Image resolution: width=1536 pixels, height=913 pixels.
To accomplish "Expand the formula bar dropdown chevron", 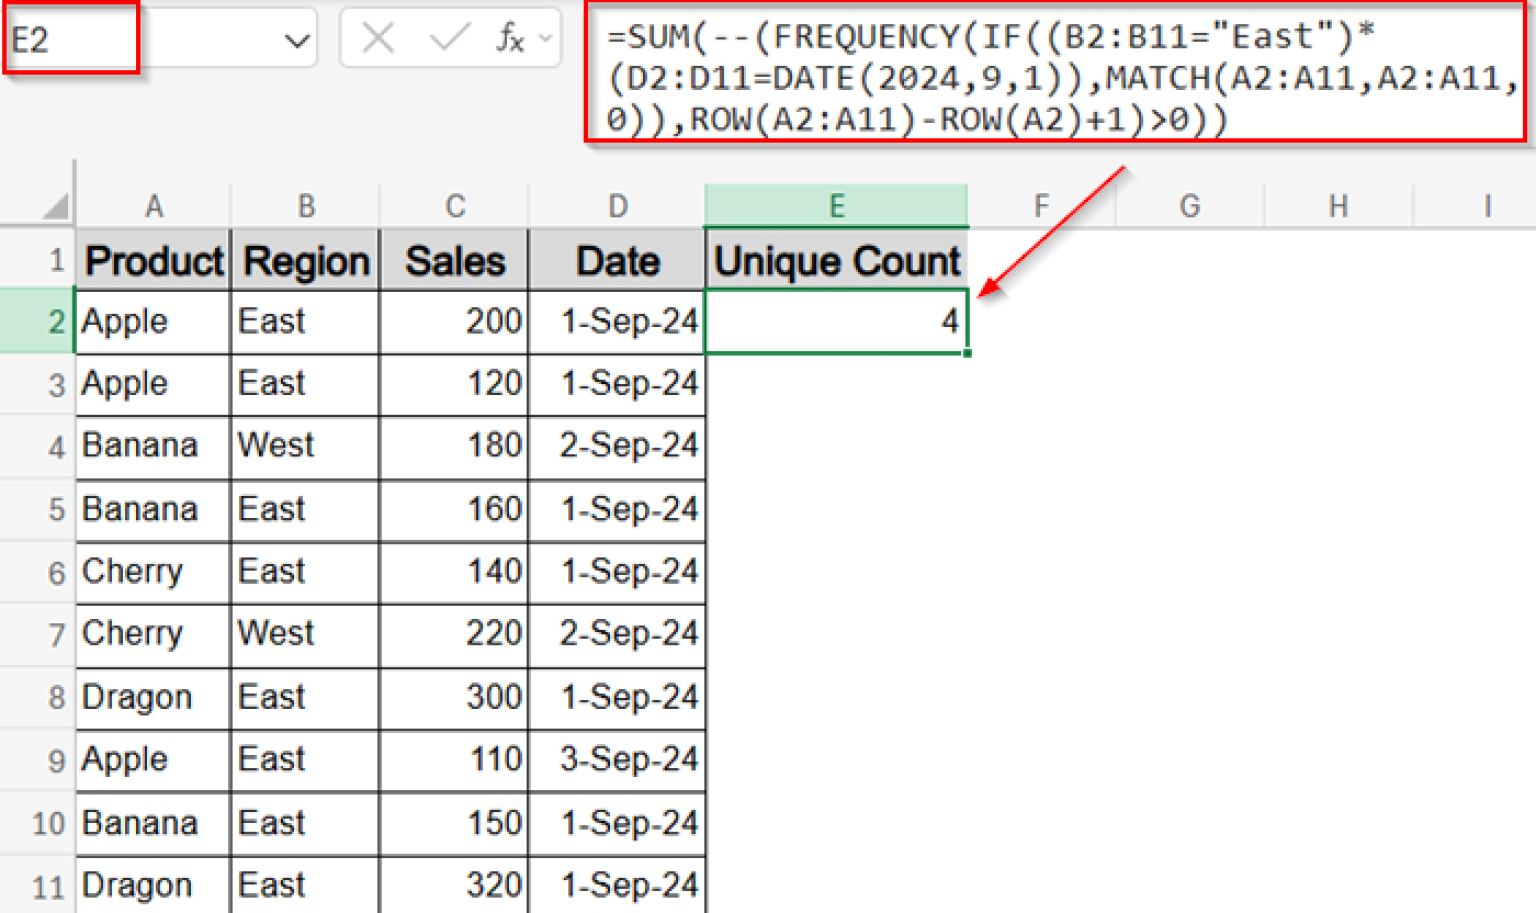I will pos(543,38).
